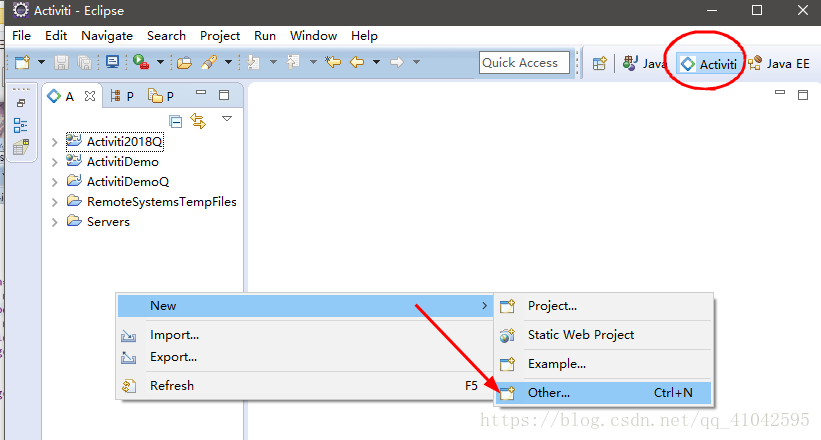Open the Help menu
821x440 pixels.
(x=364, y=36)
